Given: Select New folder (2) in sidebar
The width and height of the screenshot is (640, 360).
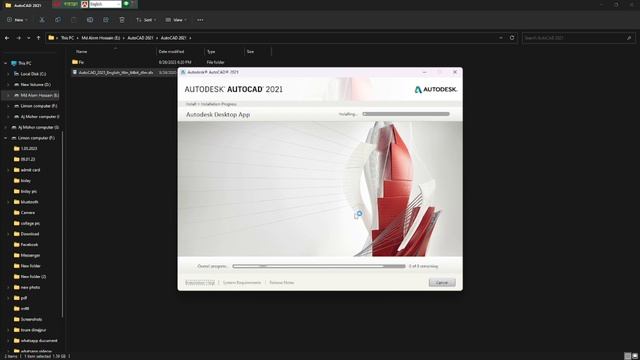Looking at the screenshot, I should click(30, 277).
